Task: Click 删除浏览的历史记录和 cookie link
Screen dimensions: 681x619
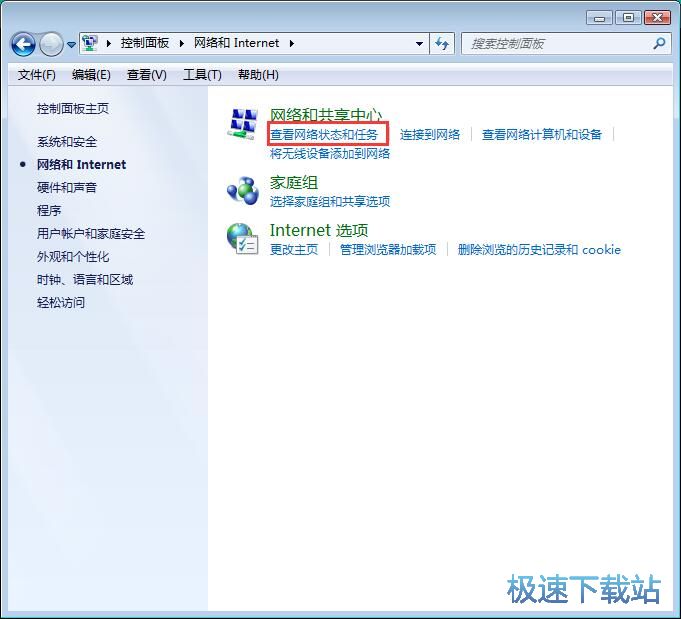Action: coord(539,250)
